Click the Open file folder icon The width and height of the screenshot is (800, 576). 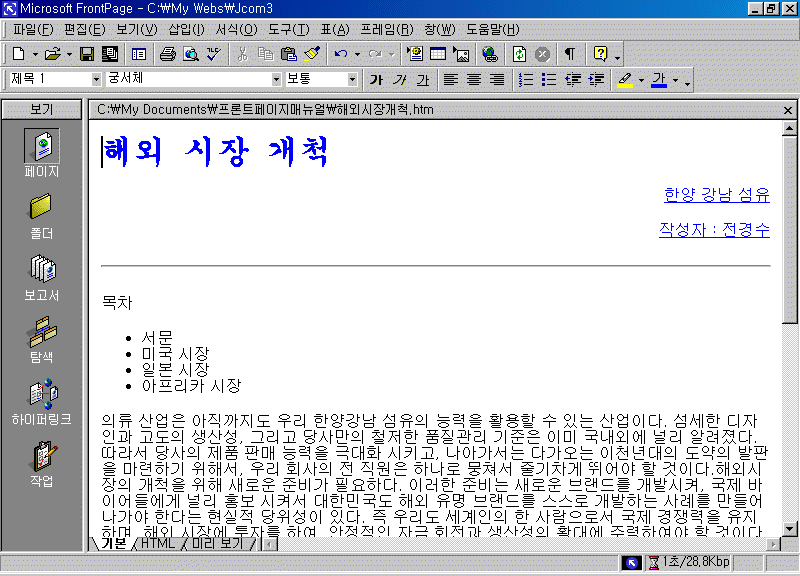pos(53,54)
